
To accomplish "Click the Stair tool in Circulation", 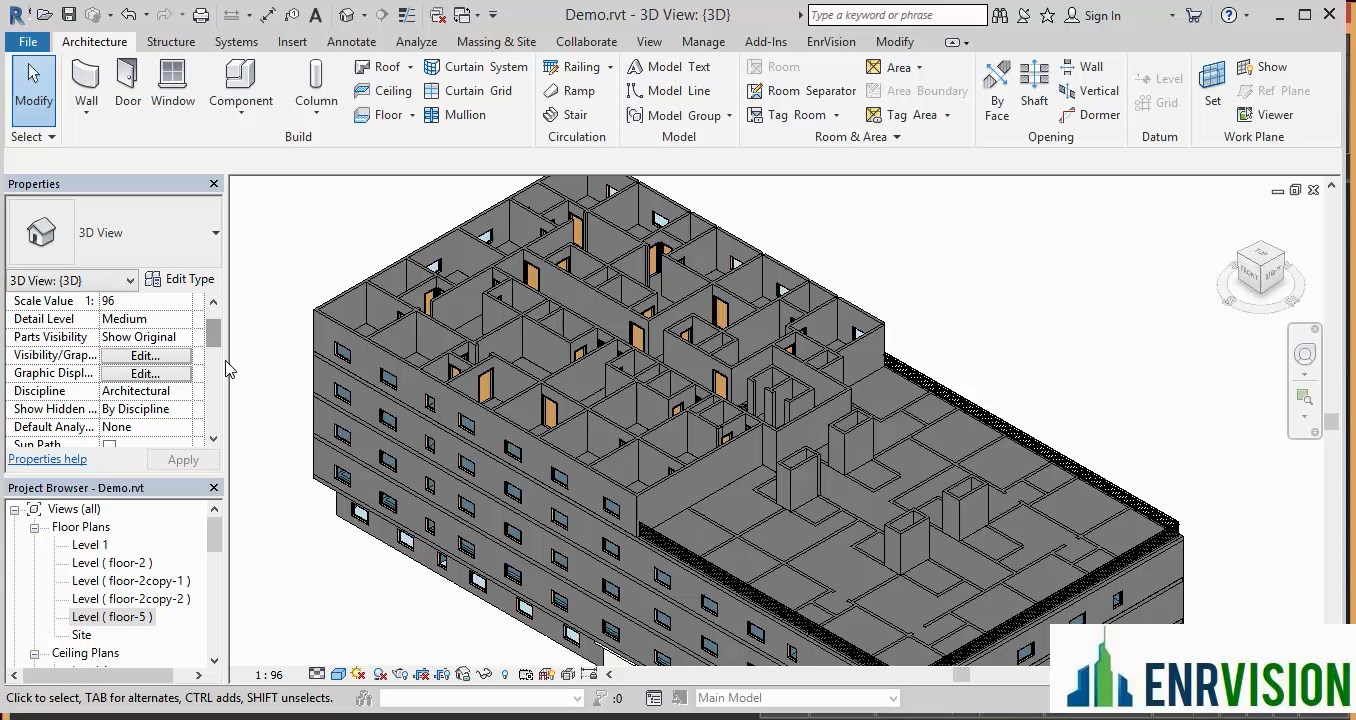I will point(565,115).
